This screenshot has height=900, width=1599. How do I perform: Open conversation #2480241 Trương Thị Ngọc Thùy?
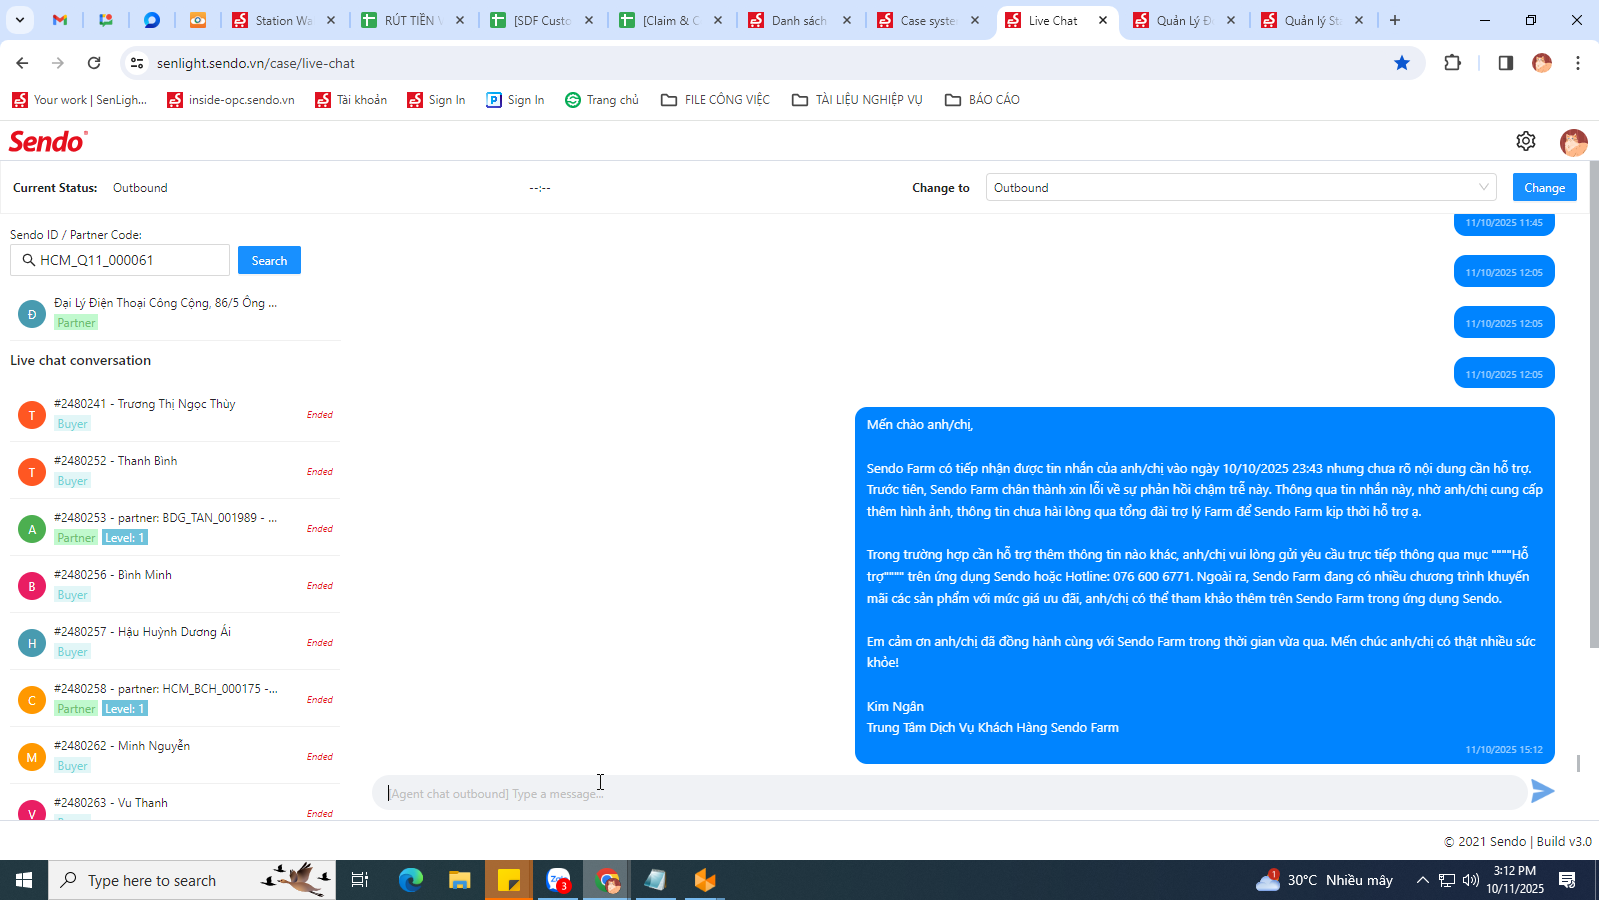tap(175, 414)
